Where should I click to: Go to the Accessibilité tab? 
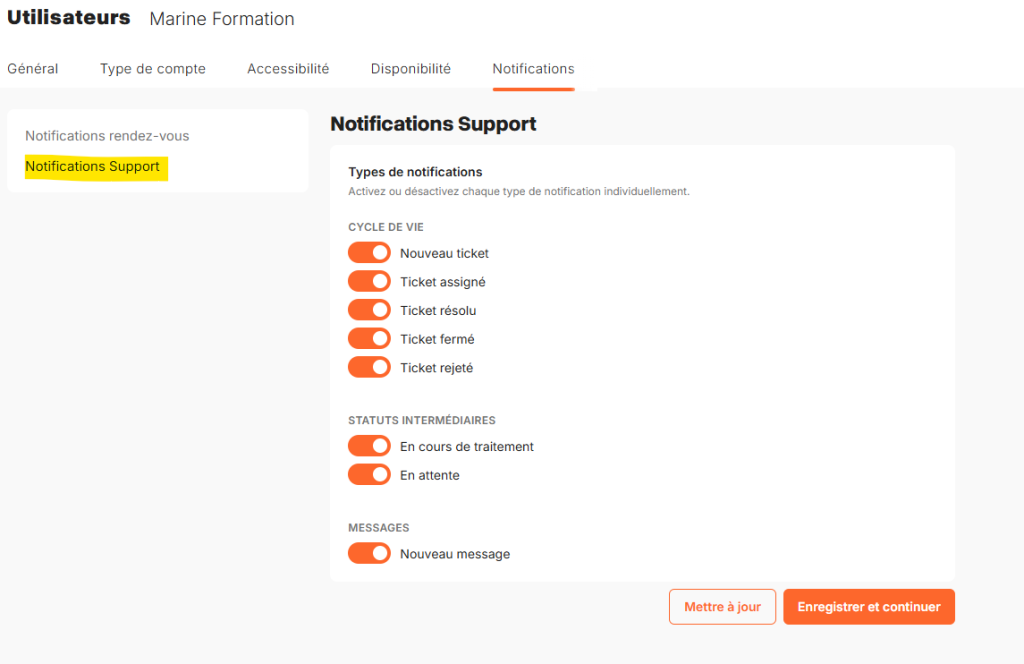[288, 69]
